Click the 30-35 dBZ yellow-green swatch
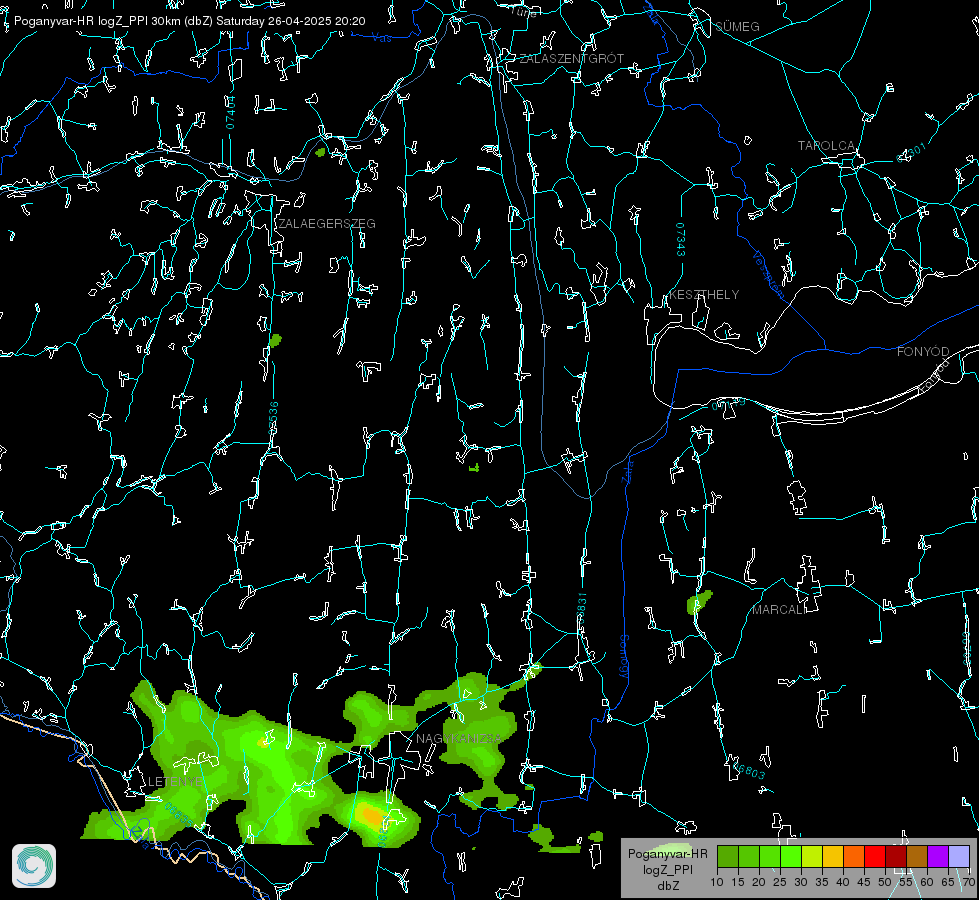Image resolution: width=979 pixels, height=900 pixels. click(x=812, y=856)
